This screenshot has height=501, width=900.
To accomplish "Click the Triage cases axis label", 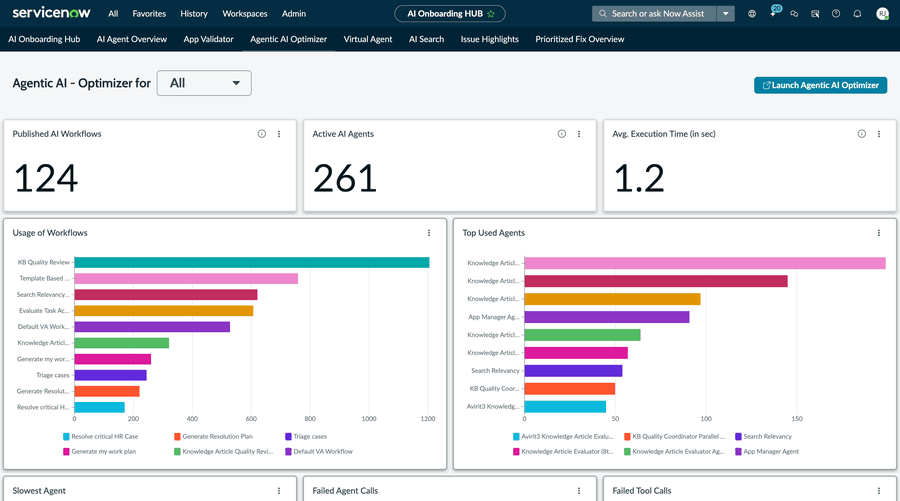I will [53, 375].
